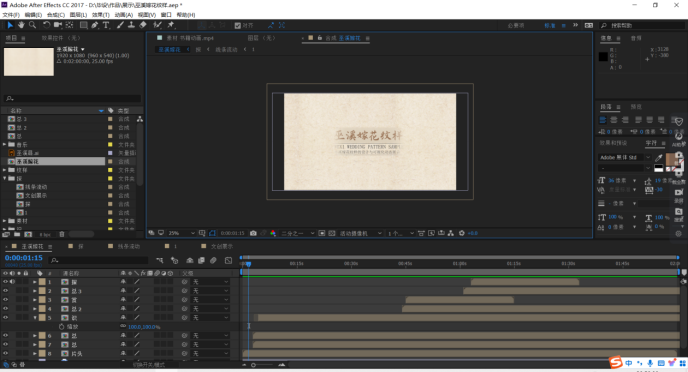Viewport: 688px width, 372px height.
Task: Select the Unified Camera tool
Action: [58, 25]
